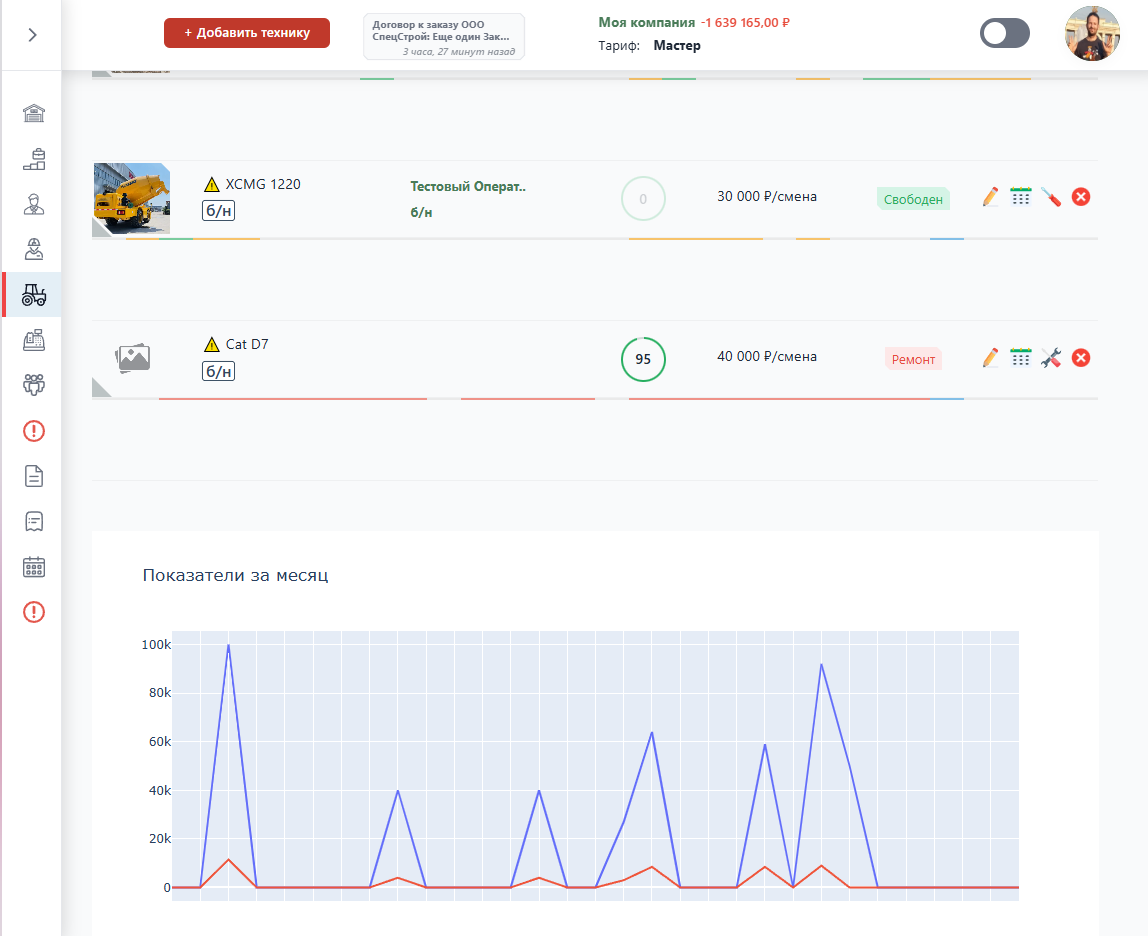Click the 'Ремонт' status badge

913,359
